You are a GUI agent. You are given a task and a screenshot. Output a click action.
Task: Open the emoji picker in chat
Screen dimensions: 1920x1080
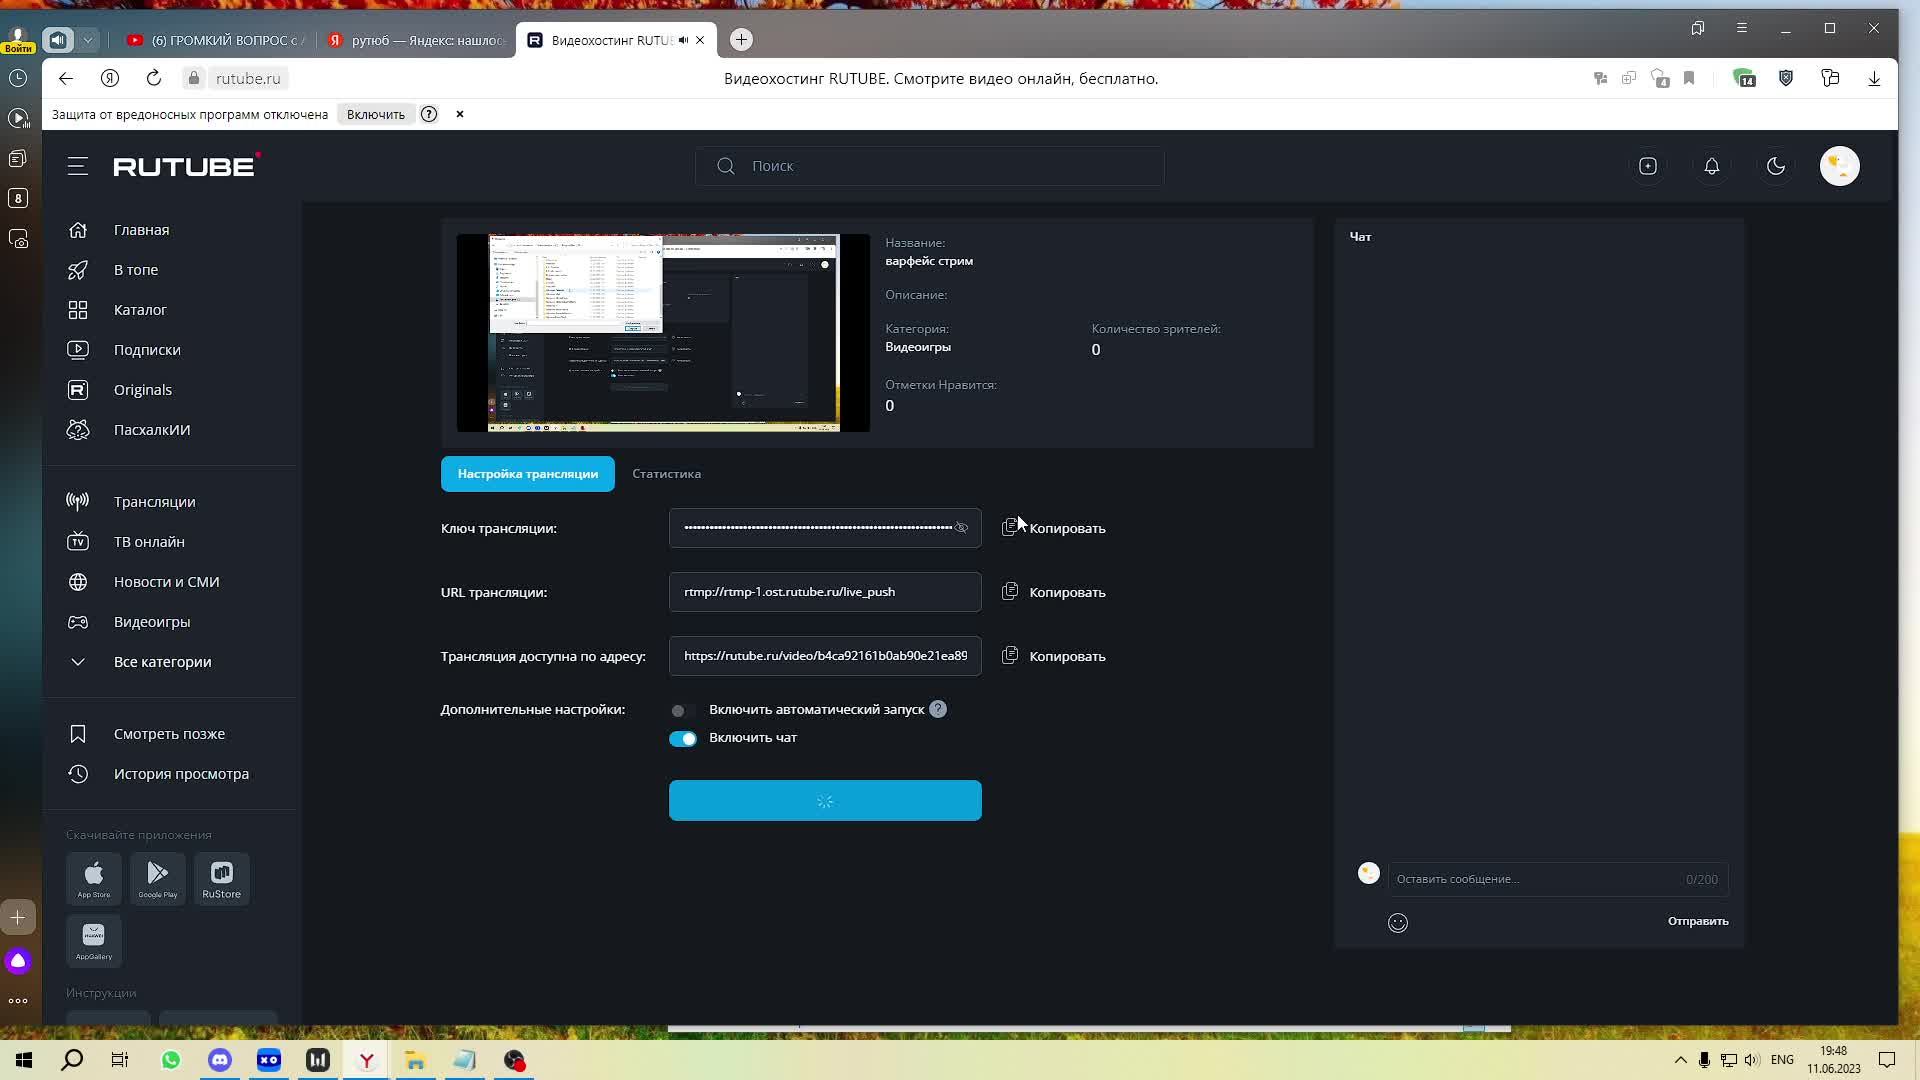1397,923
